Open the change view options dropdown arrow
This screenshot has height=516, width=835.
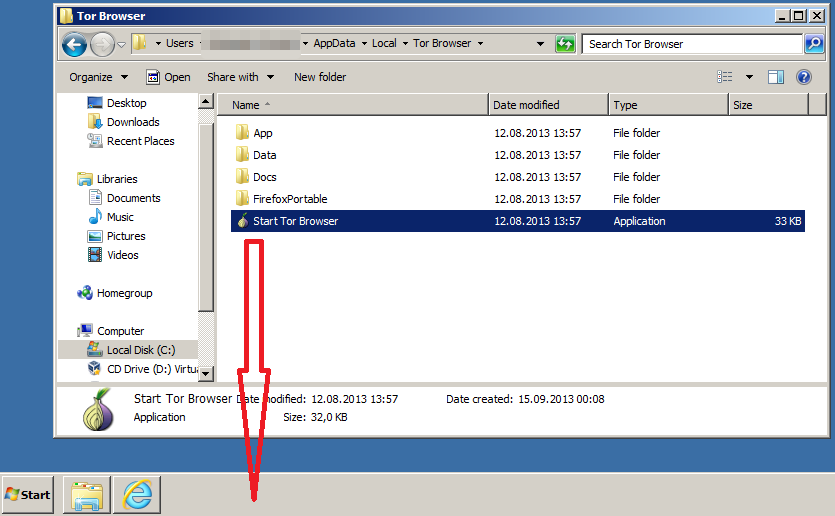749,77
